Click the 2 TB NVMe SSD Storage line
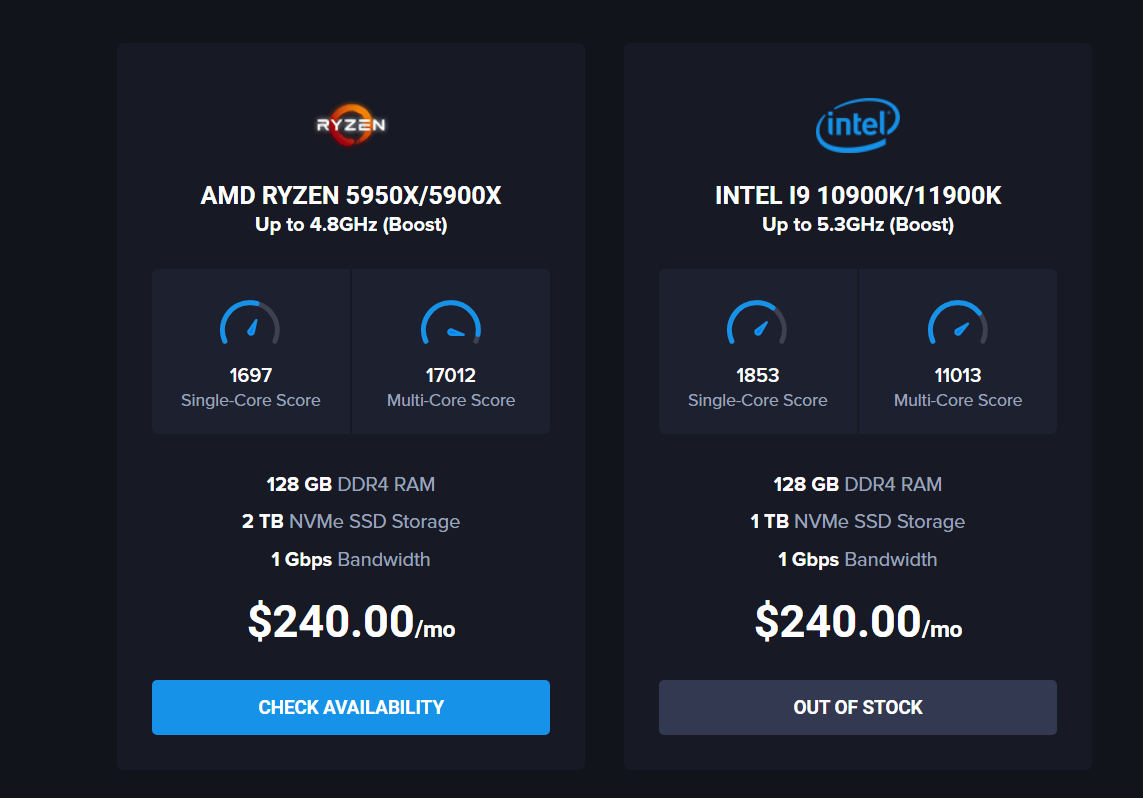The width and height of the screenshot is (1143, 798). [x=351, y=522]
